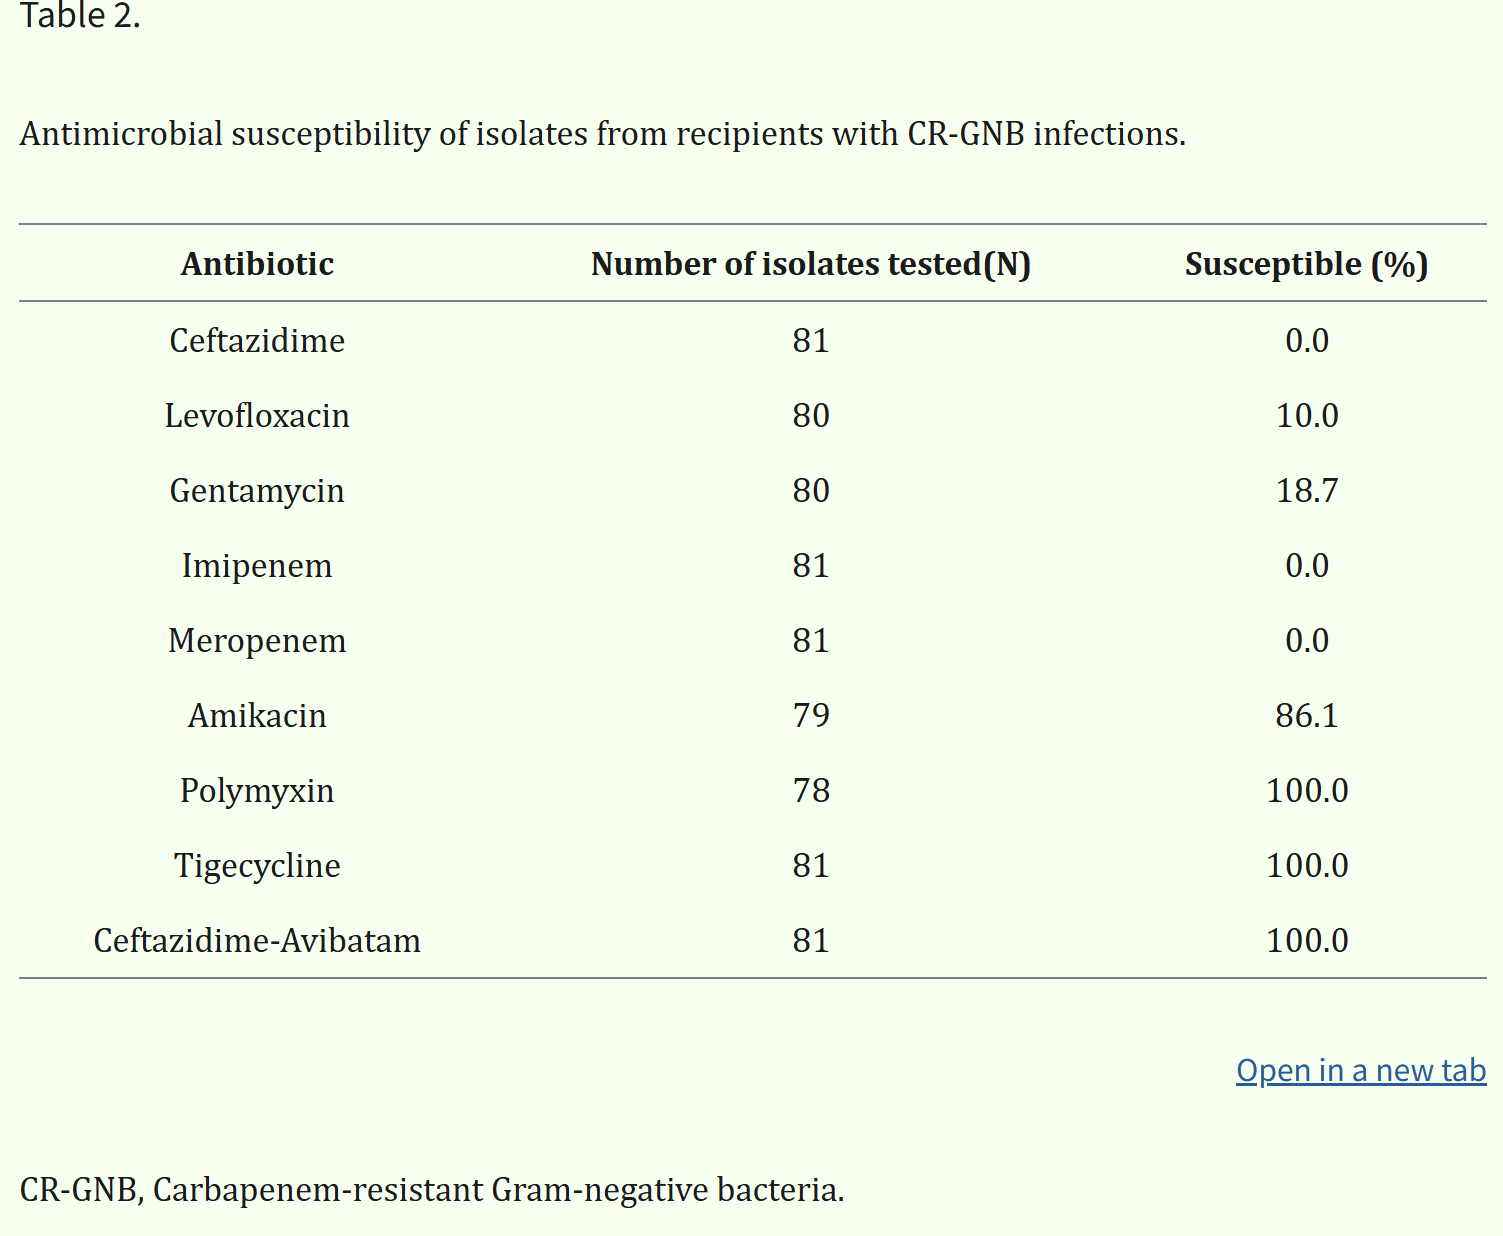
Task: Click the Number of isolates tested(N) header
Action: (x=810, y=264)
